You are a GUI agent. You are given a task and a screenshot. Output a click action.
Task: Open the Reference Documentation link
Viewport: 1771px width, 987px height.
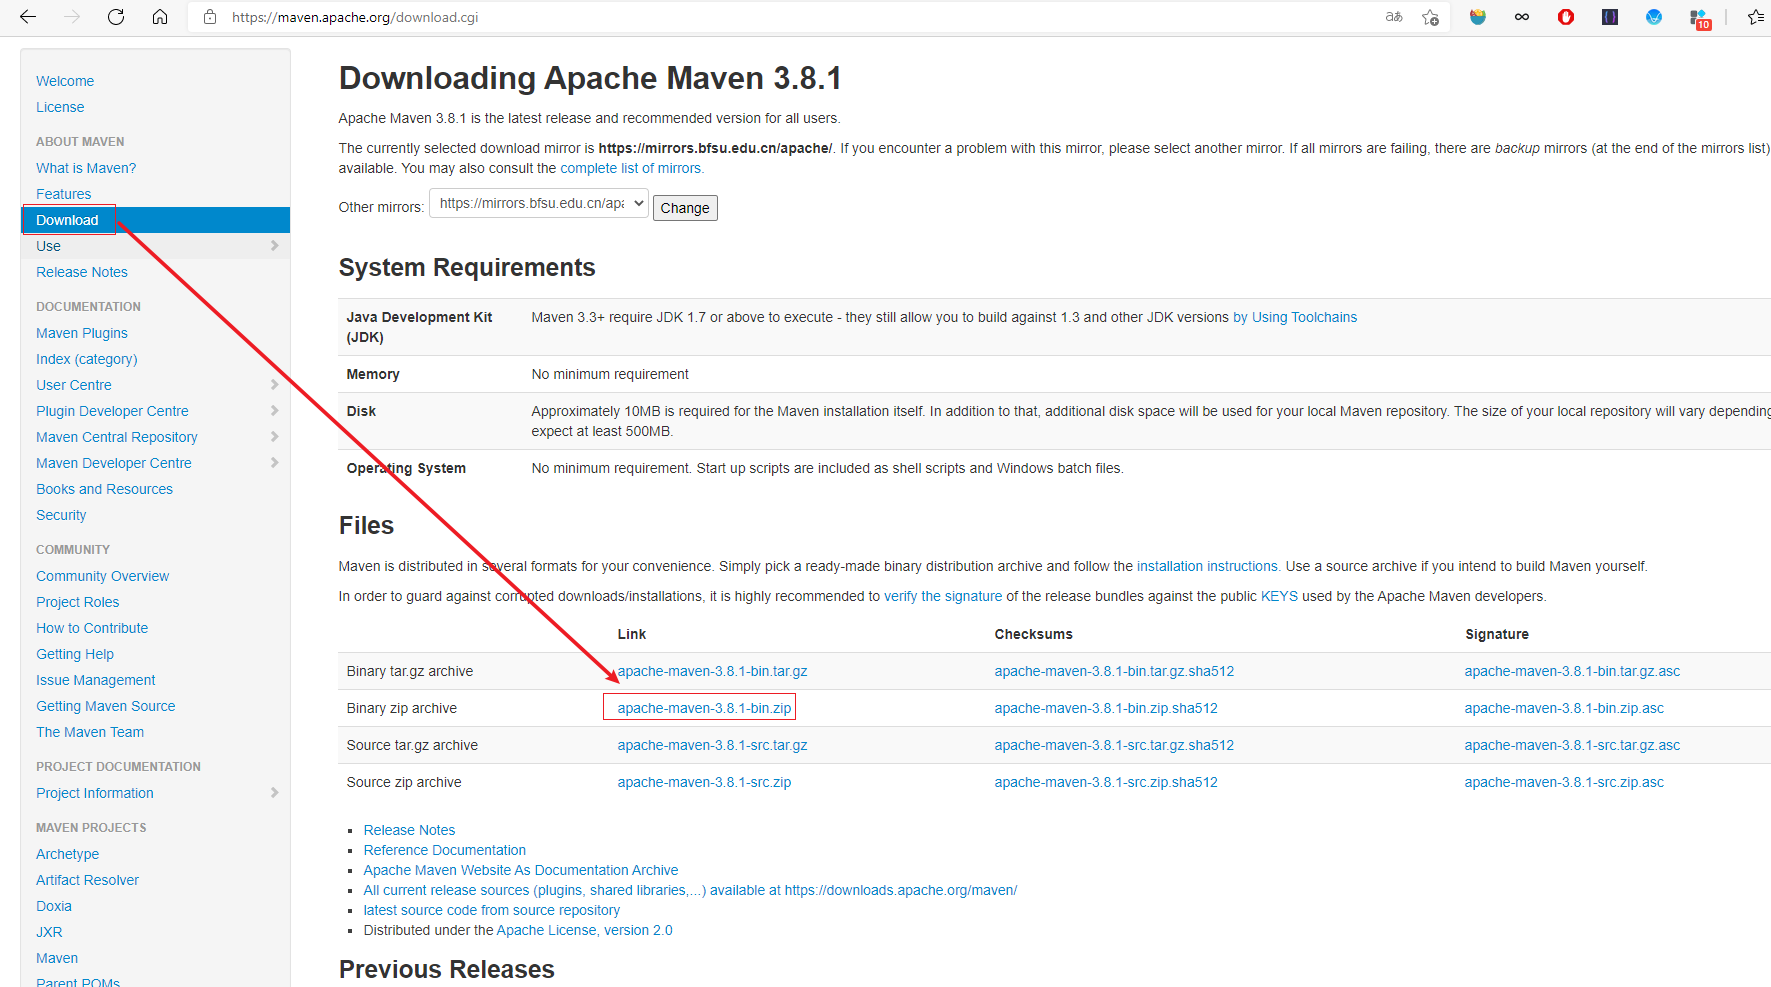pos(445,850)
